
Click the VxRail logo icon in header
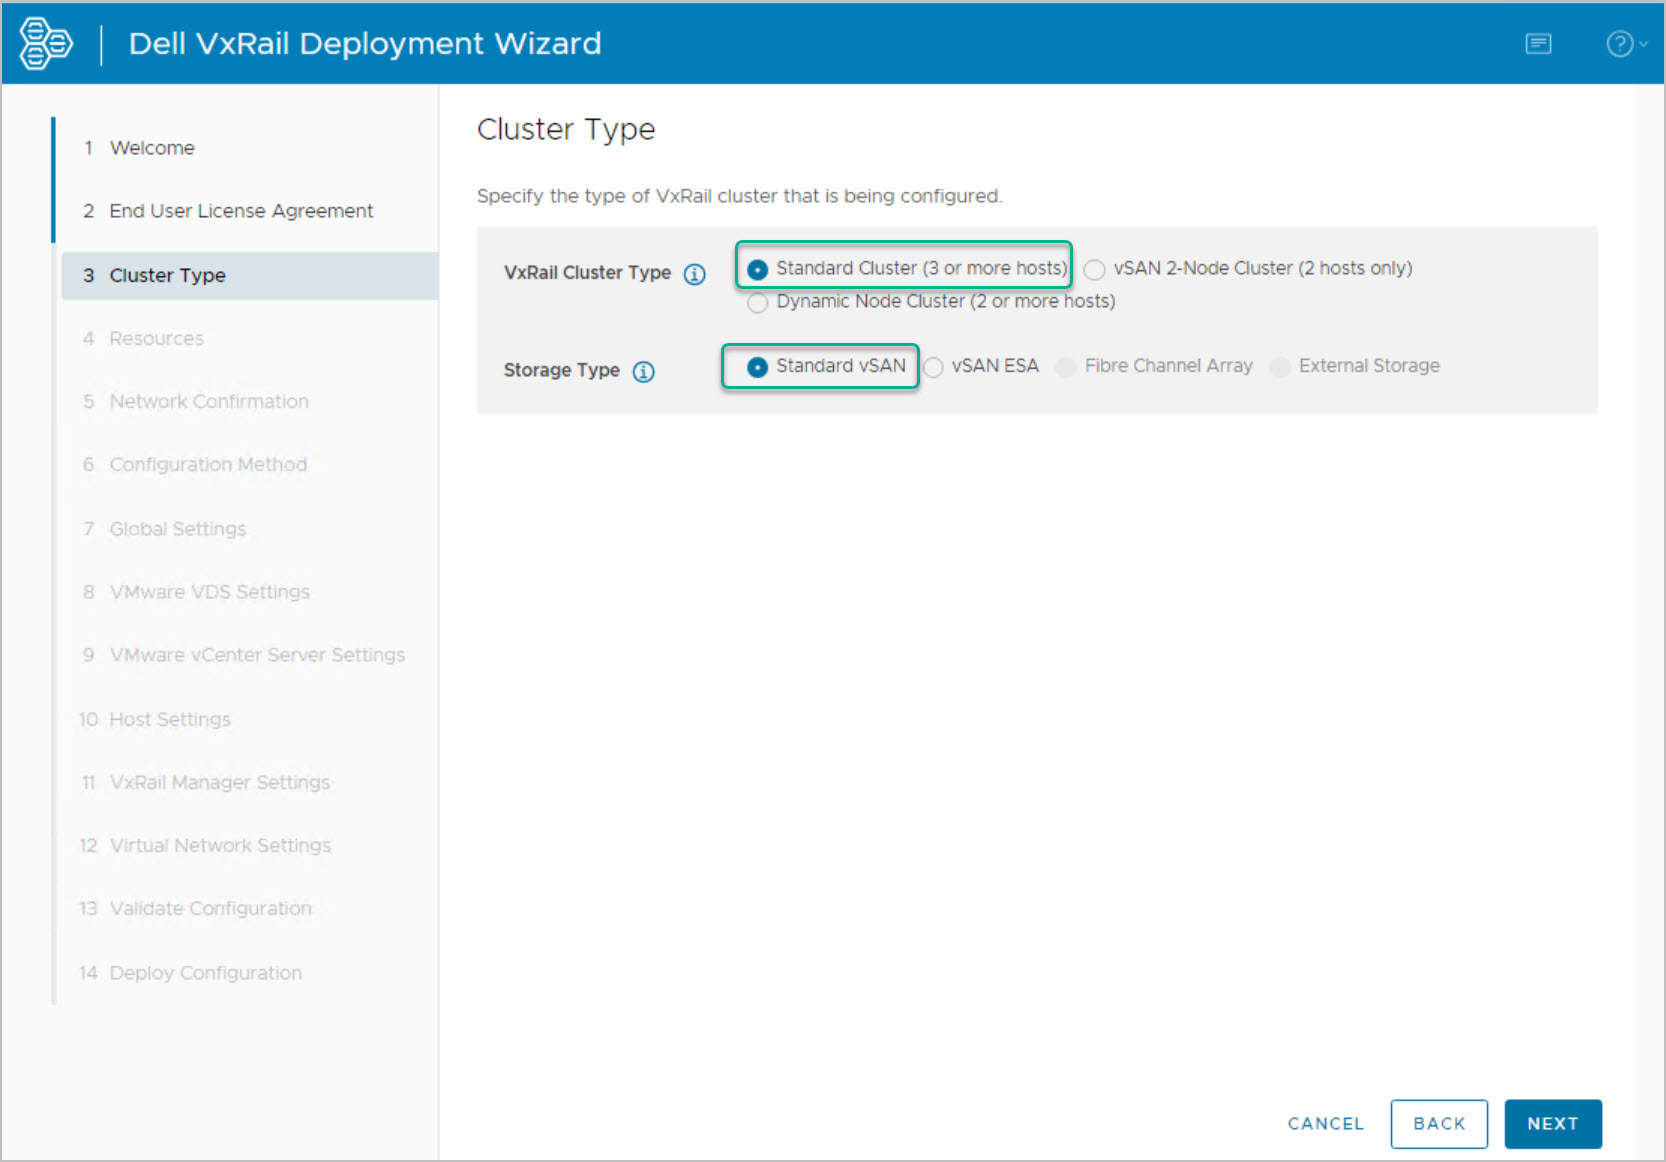pos(46,44)
